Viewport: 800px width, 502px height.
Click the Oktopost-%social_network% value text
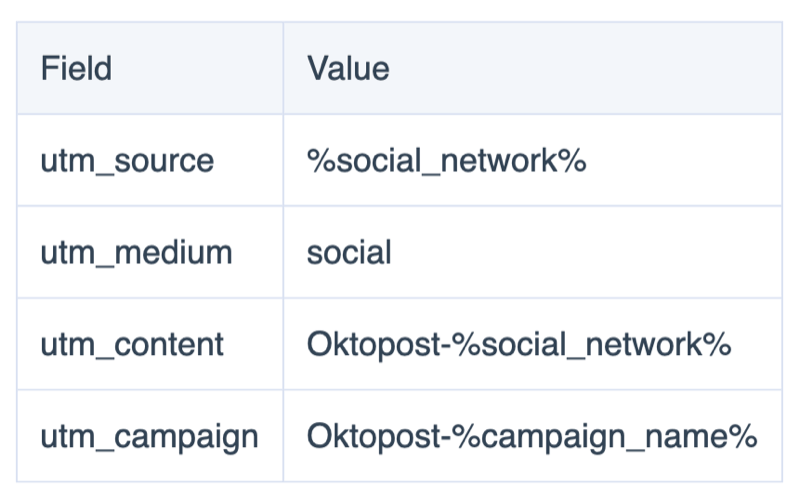click(519, 344)
